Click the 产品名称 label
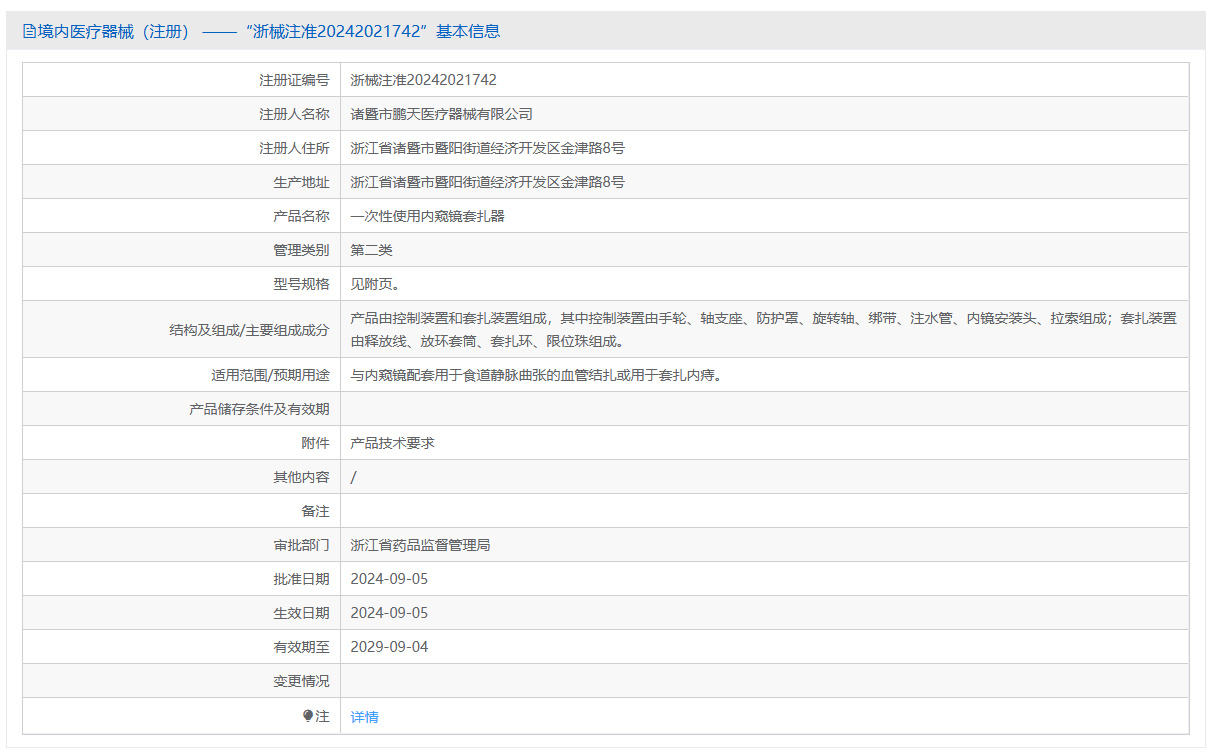 [x=301, y=216]
